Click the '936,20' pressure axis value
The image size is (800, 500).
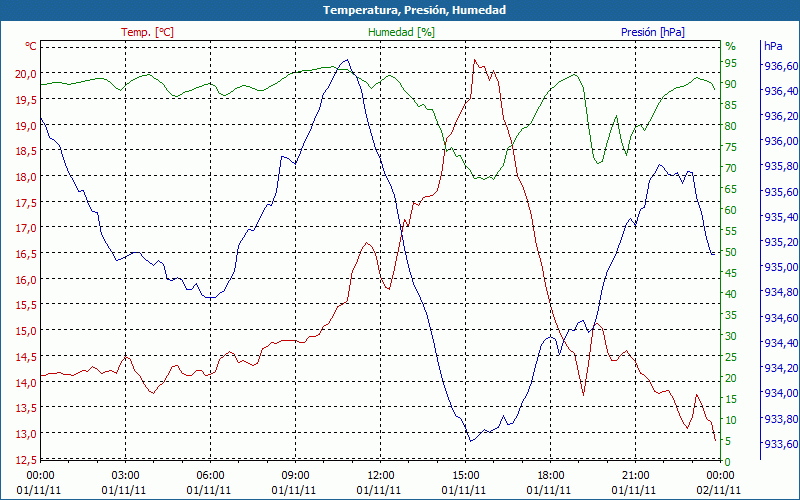tap(781, 116)
